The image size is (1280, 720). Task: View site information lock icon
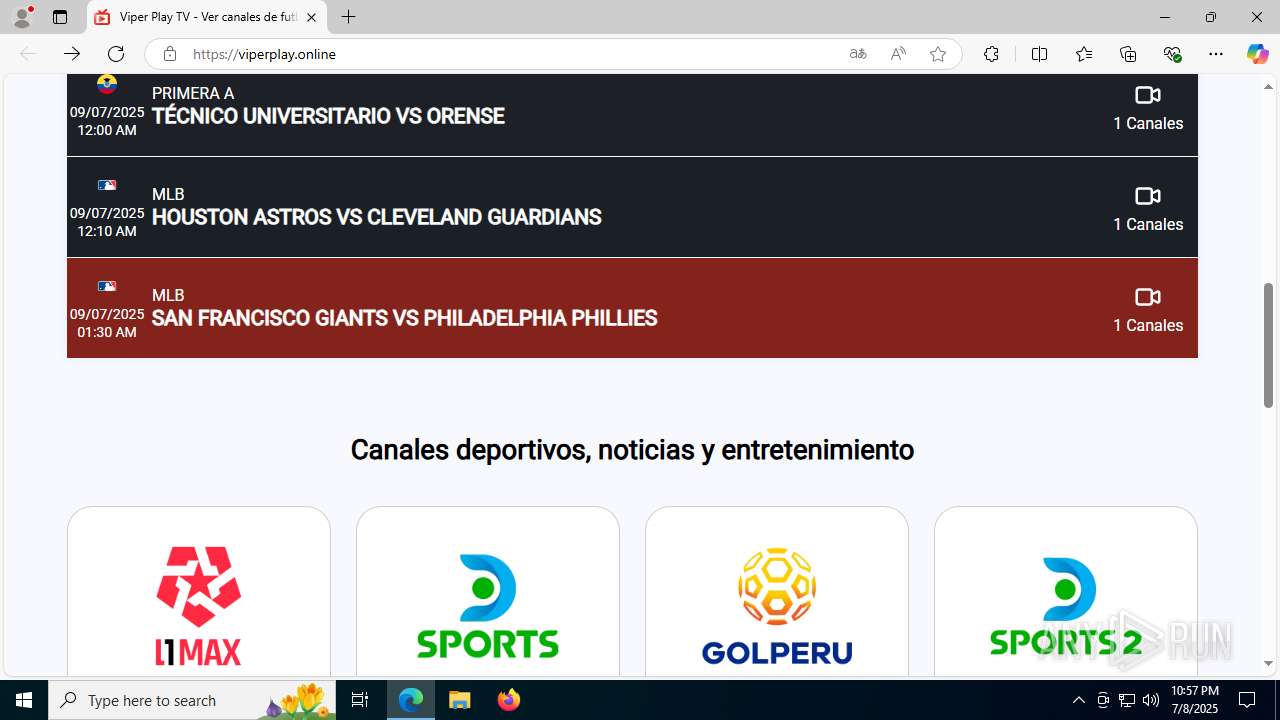(x=170, y=54)
